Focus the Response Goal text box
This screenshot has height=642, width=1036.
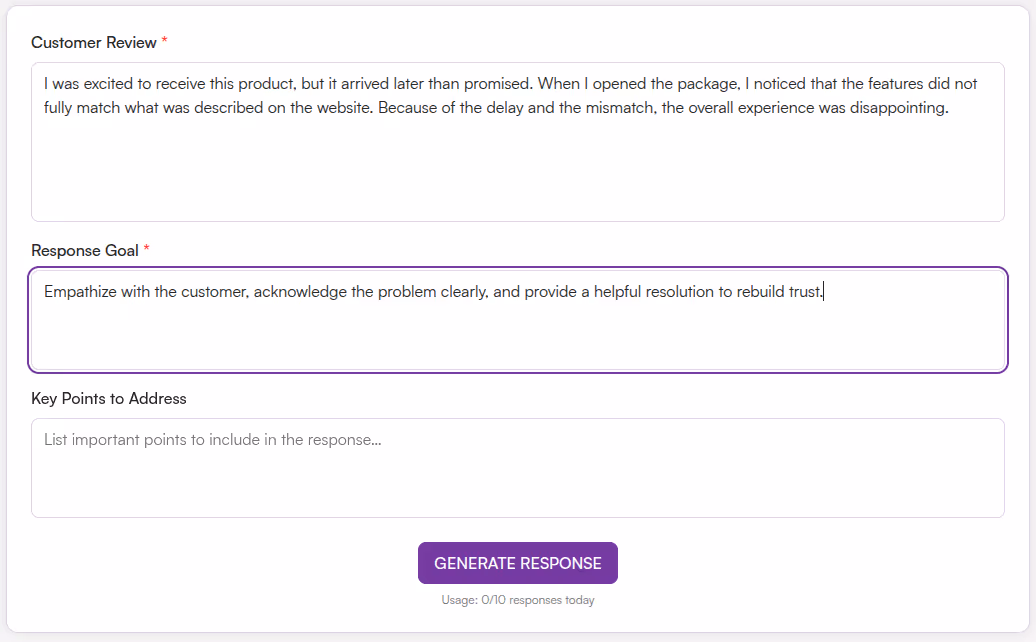coord(517,330)
